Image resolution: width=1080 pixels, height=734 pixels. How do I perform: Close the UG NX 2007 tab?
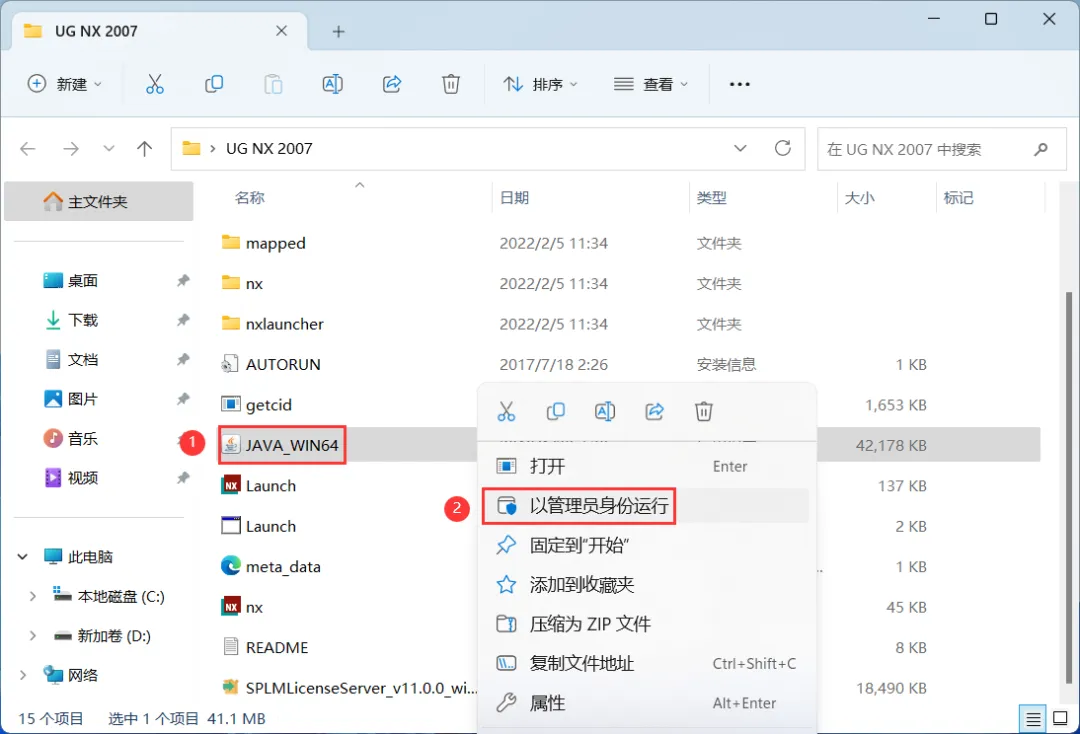(x=281, y=31)
